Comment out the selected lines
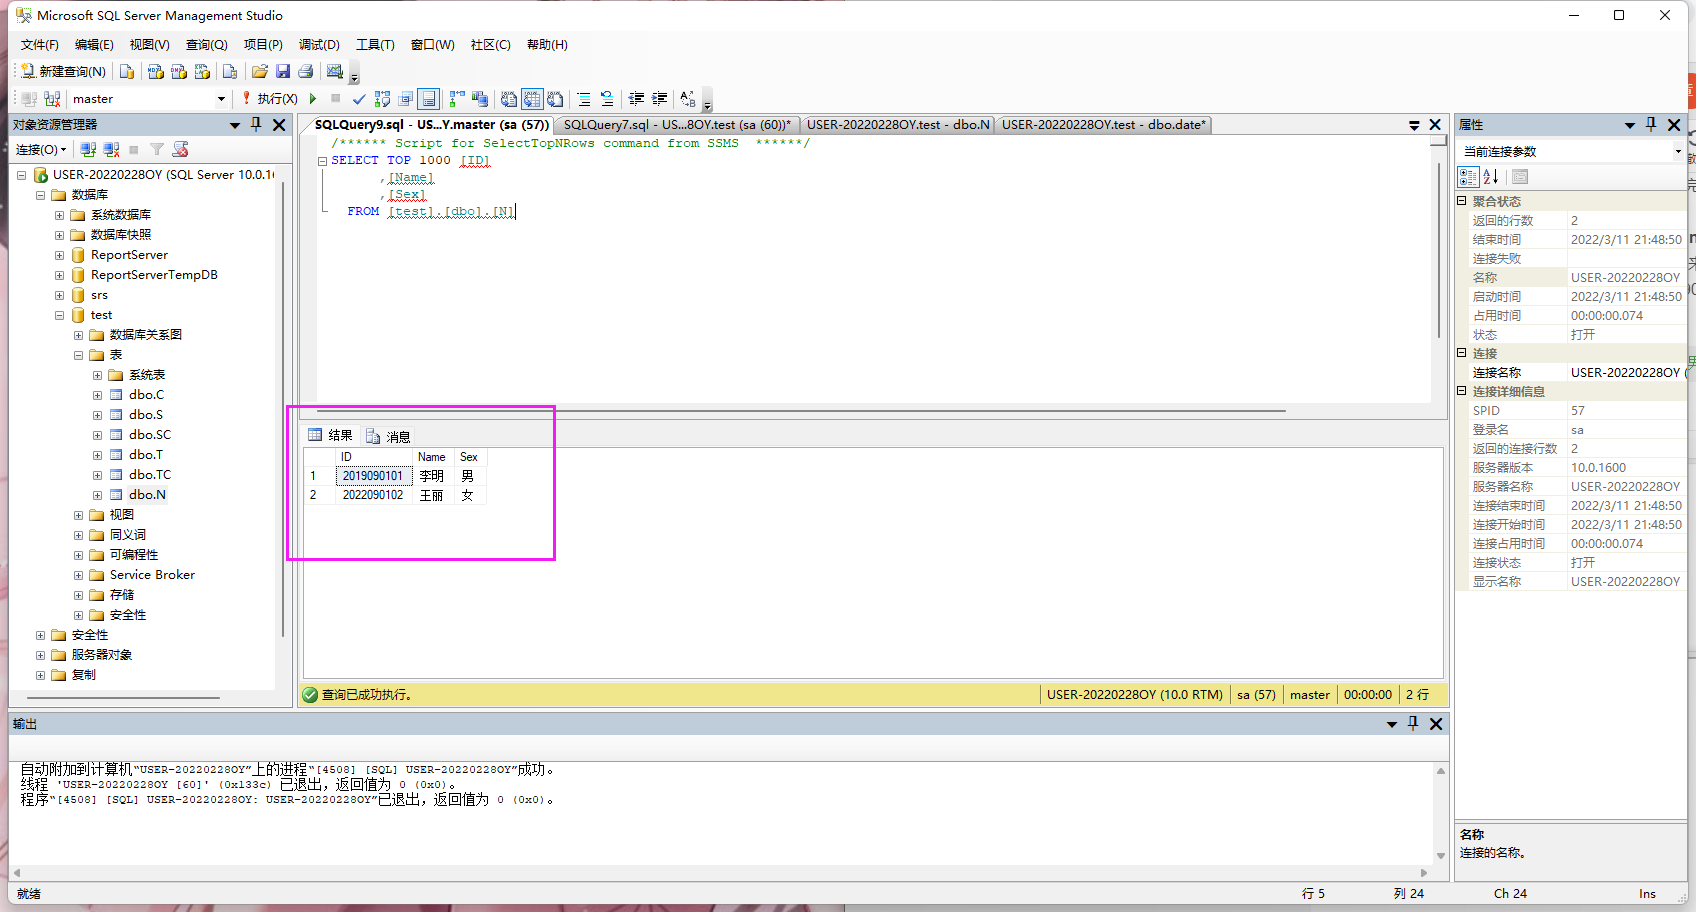 tap(584, 99)
